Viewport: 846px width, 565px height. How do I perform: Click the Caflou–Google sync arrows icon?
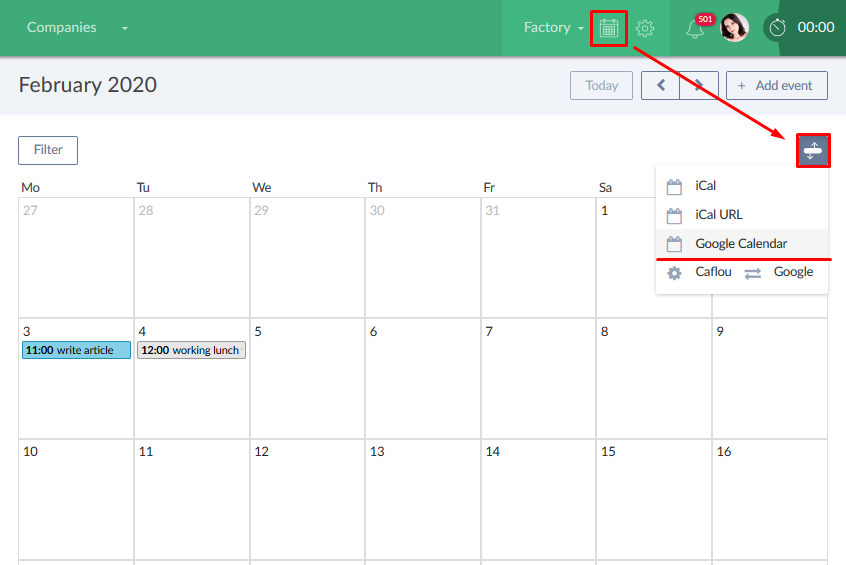[753, 273]
